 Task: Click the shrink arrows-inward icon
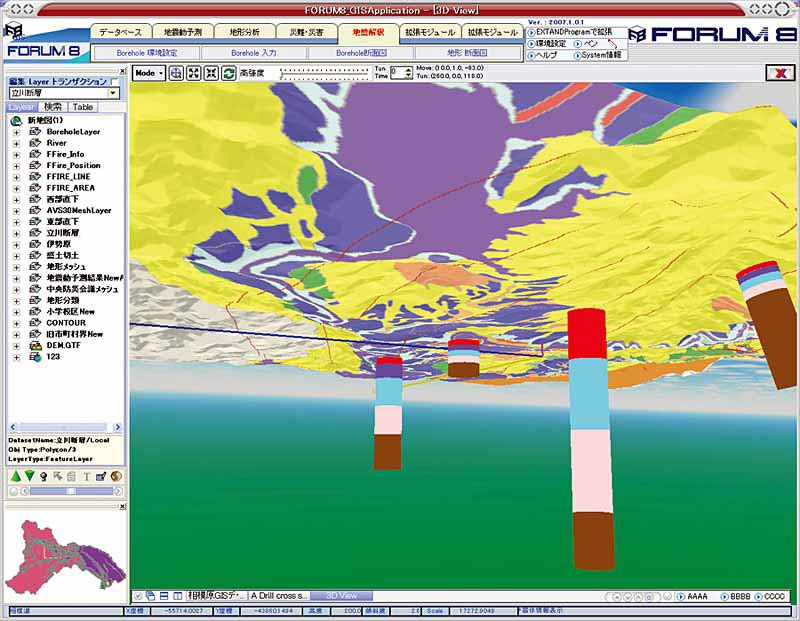pos(211,73)
